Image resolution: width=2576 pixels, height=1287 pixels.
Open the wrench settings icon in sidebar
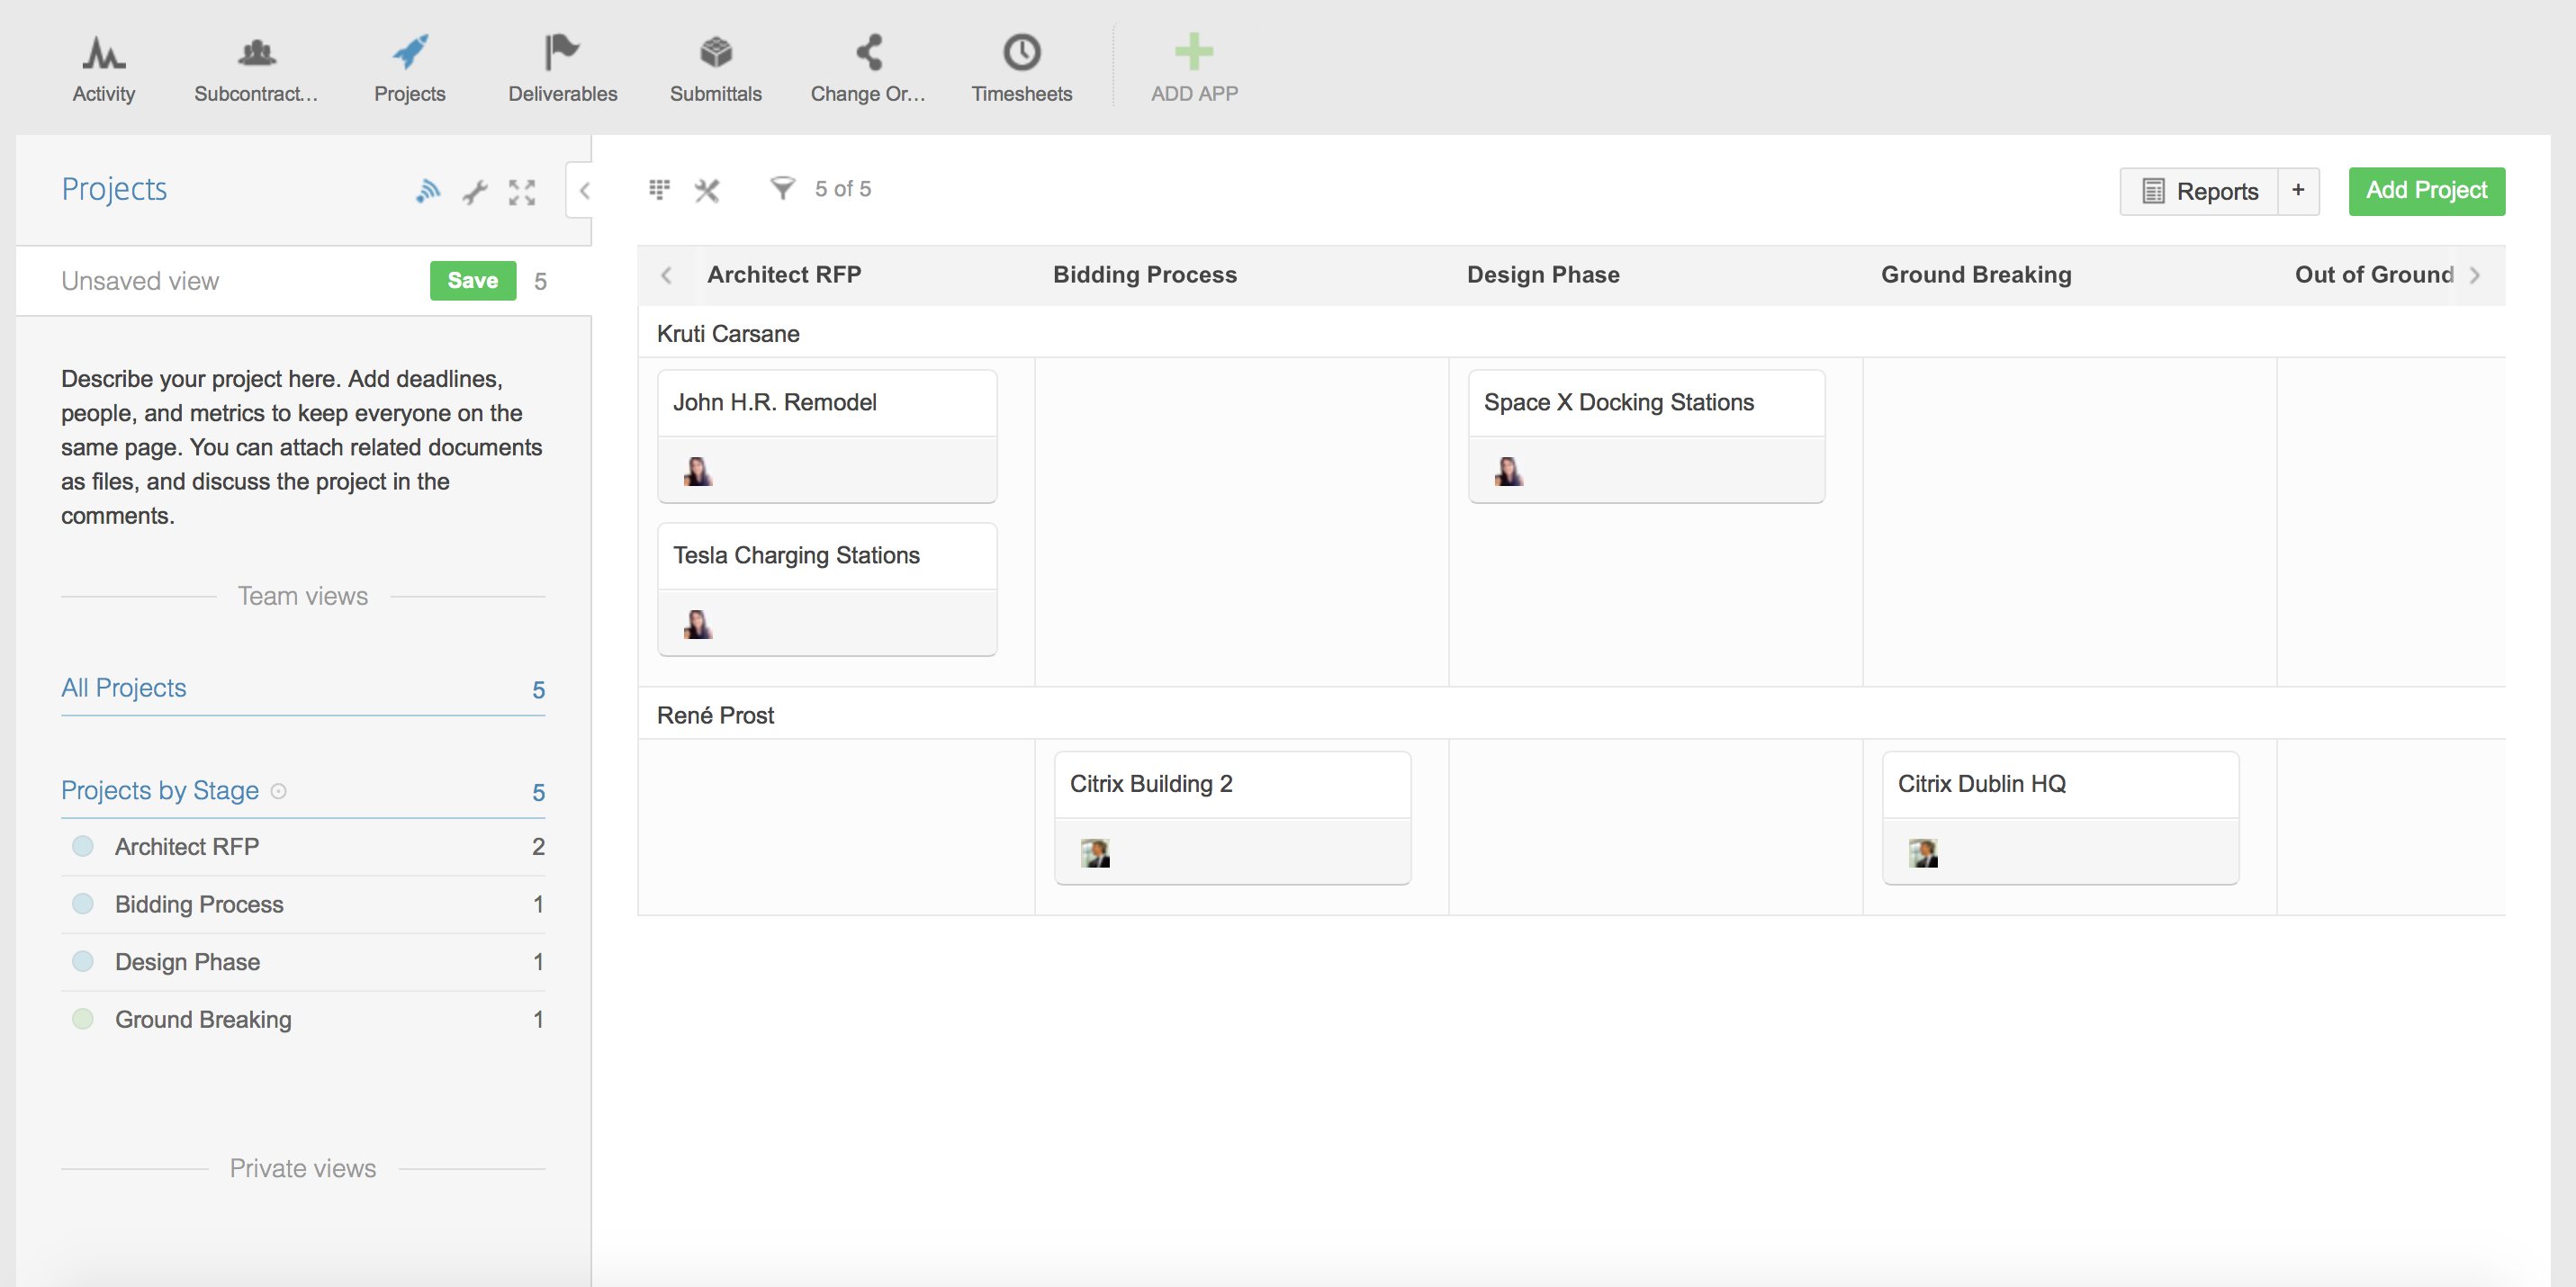475,191
